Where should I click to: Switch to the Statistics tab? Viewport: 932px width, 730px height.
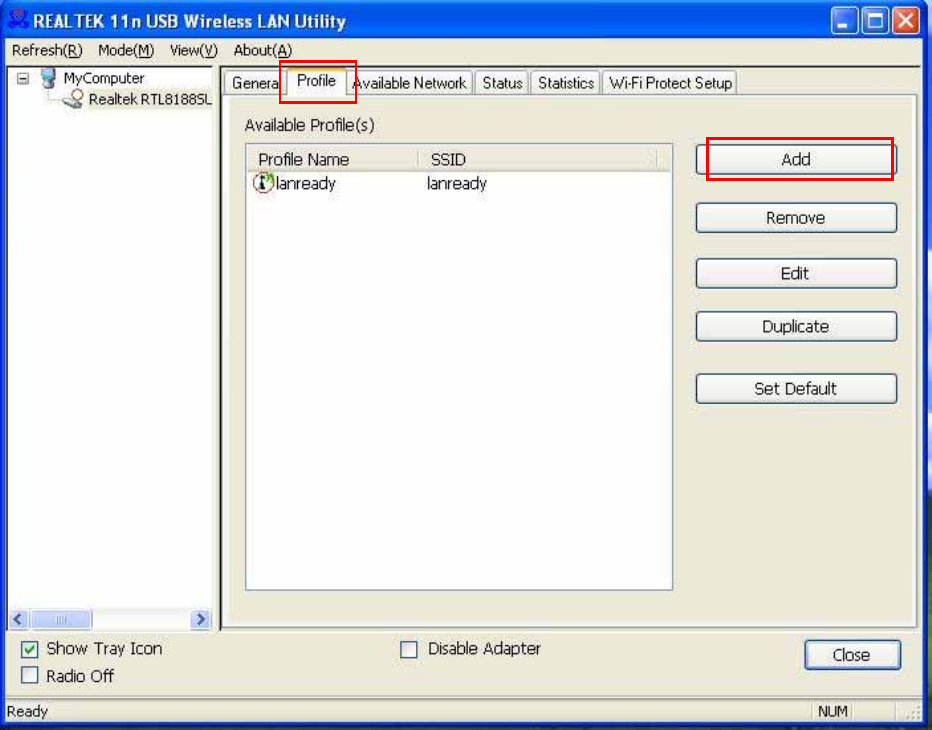coord(566,83)
